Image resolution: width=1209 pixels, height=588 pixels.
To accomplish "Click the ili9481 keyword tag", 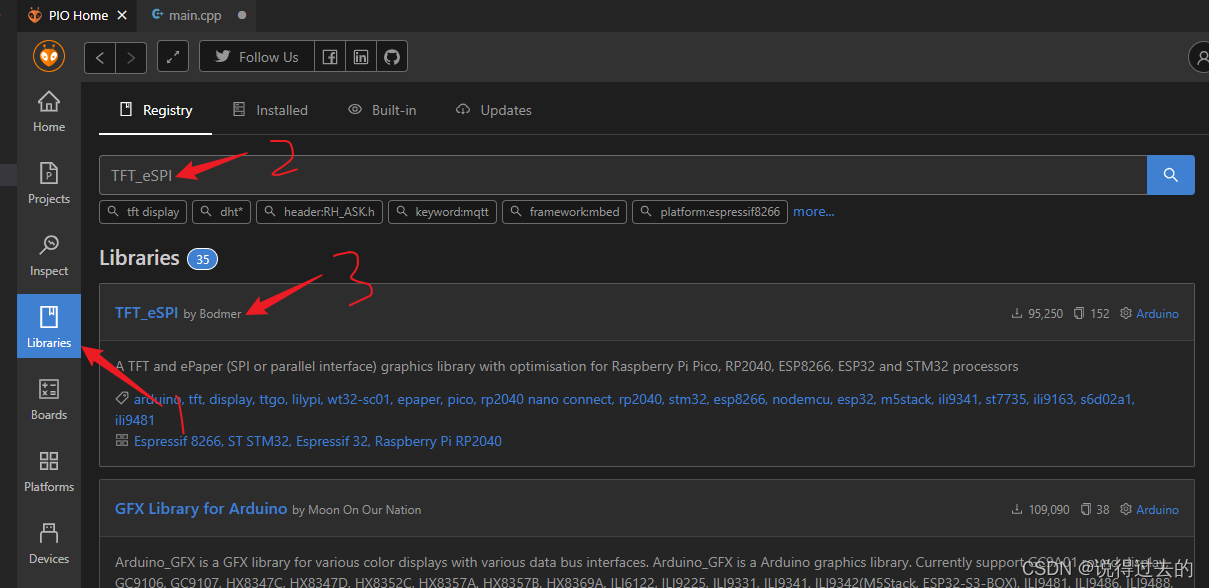I will pyautogui.click(x=135, y=420).
